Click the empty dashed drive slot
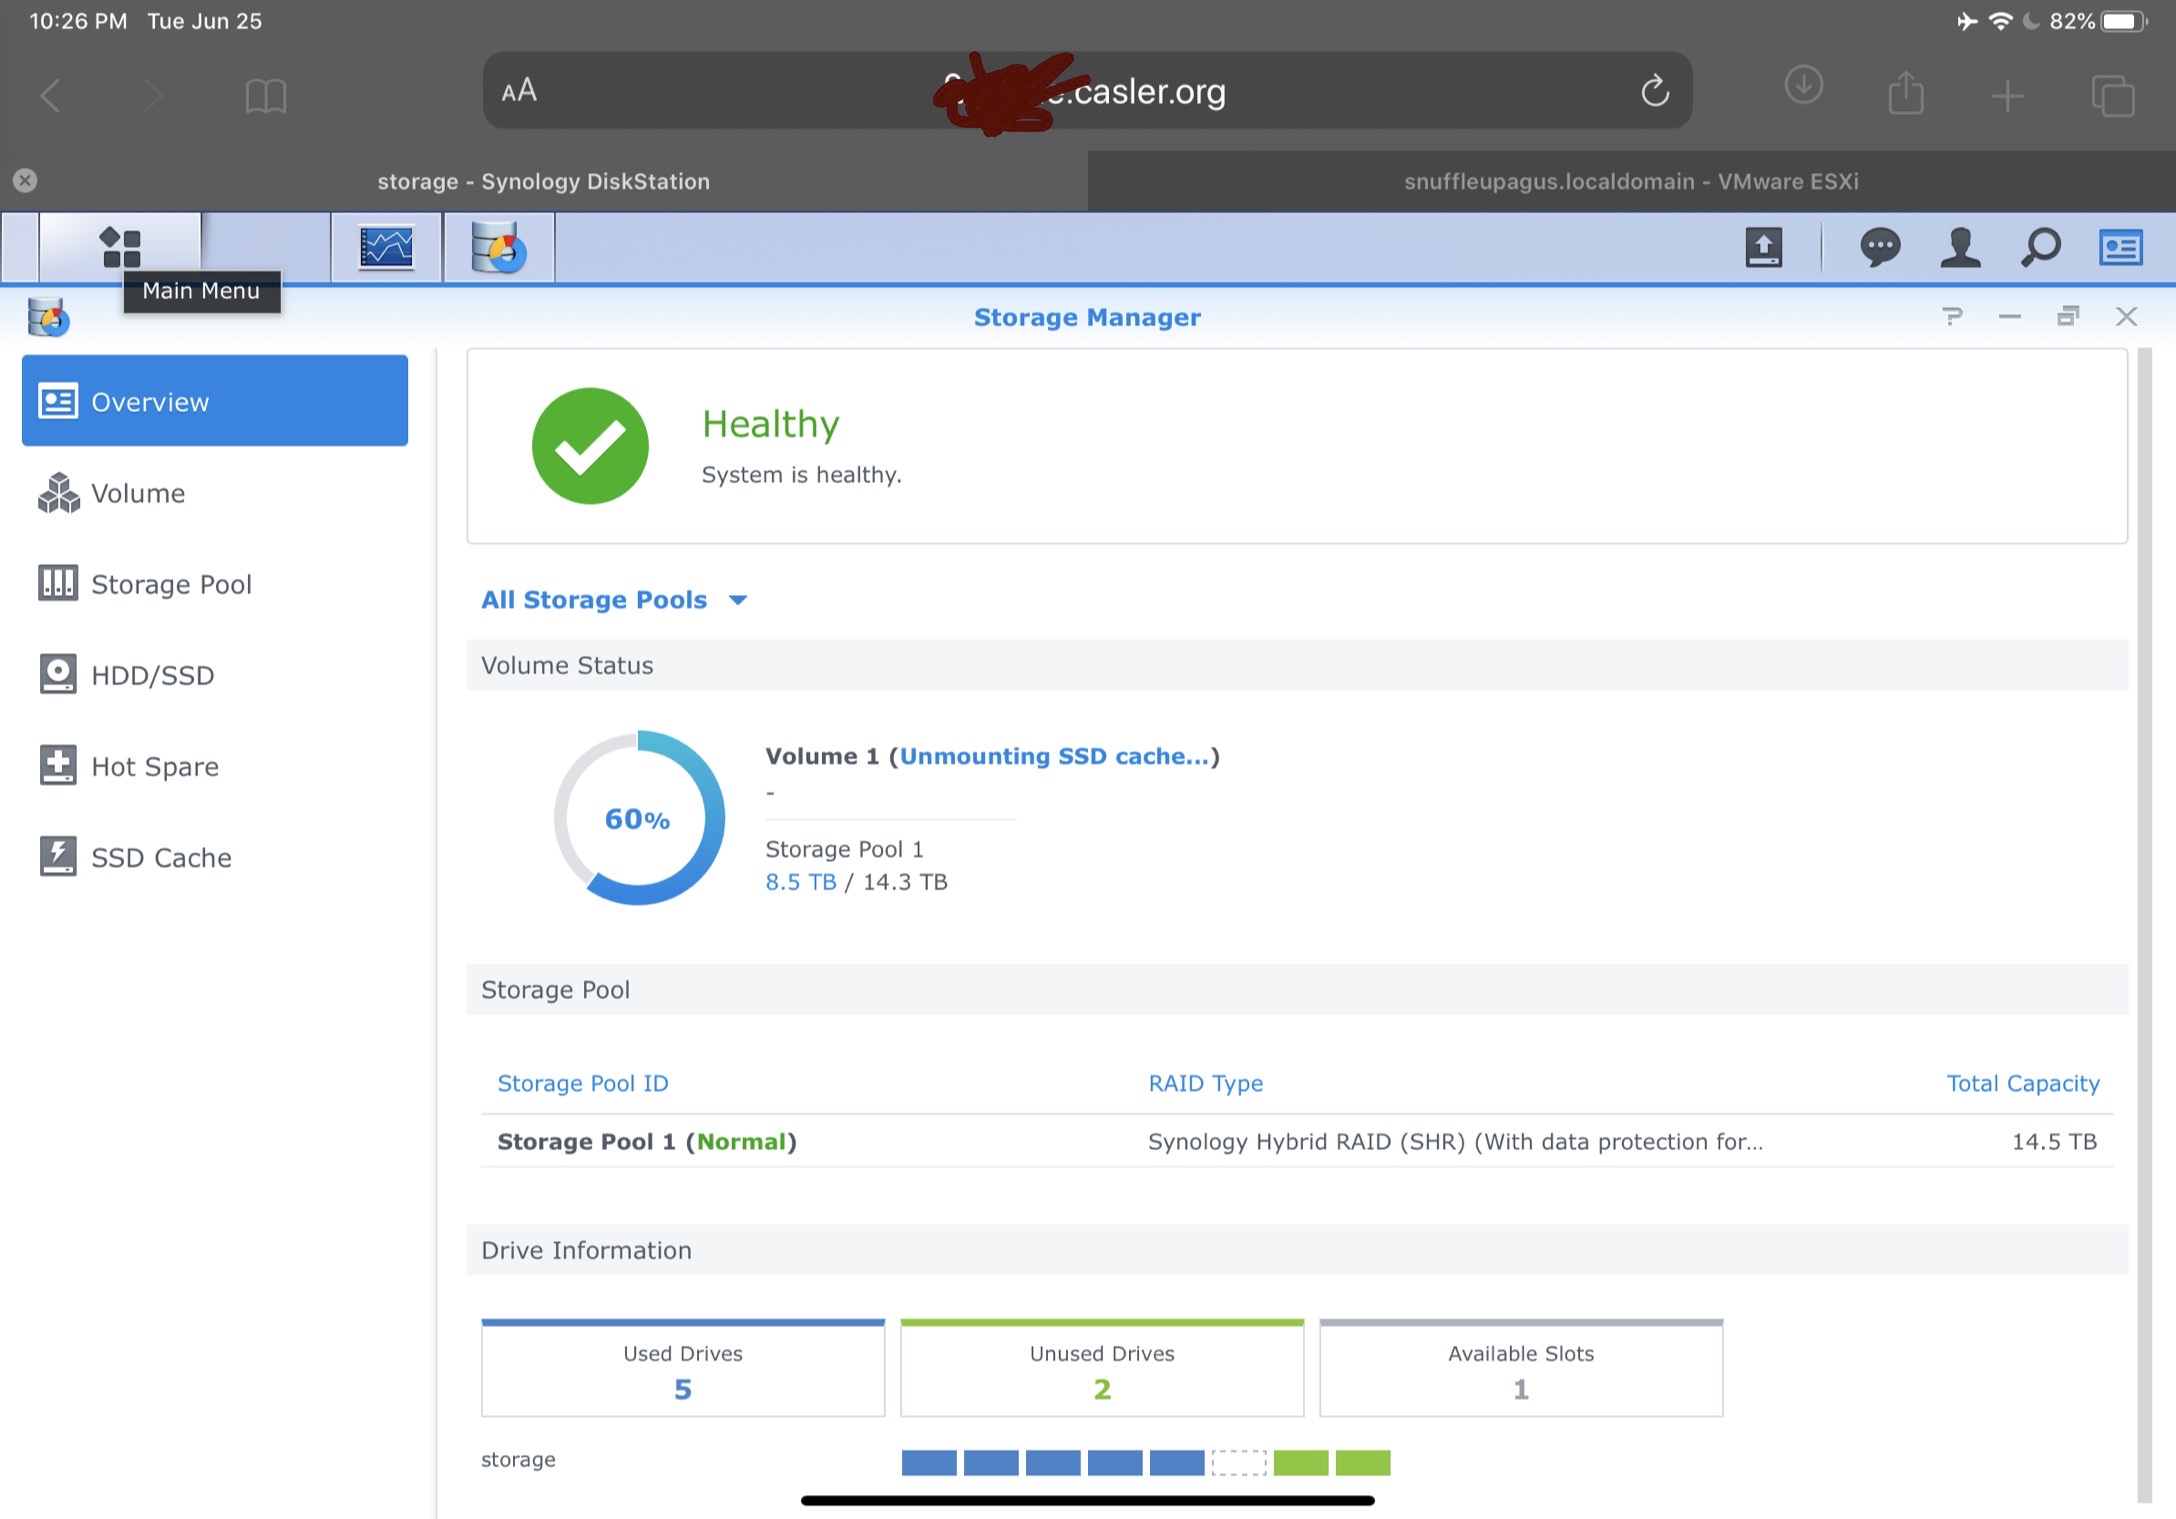Image resolution: width=2176 pixels, height=1519 pixels. [1239, 1463]
